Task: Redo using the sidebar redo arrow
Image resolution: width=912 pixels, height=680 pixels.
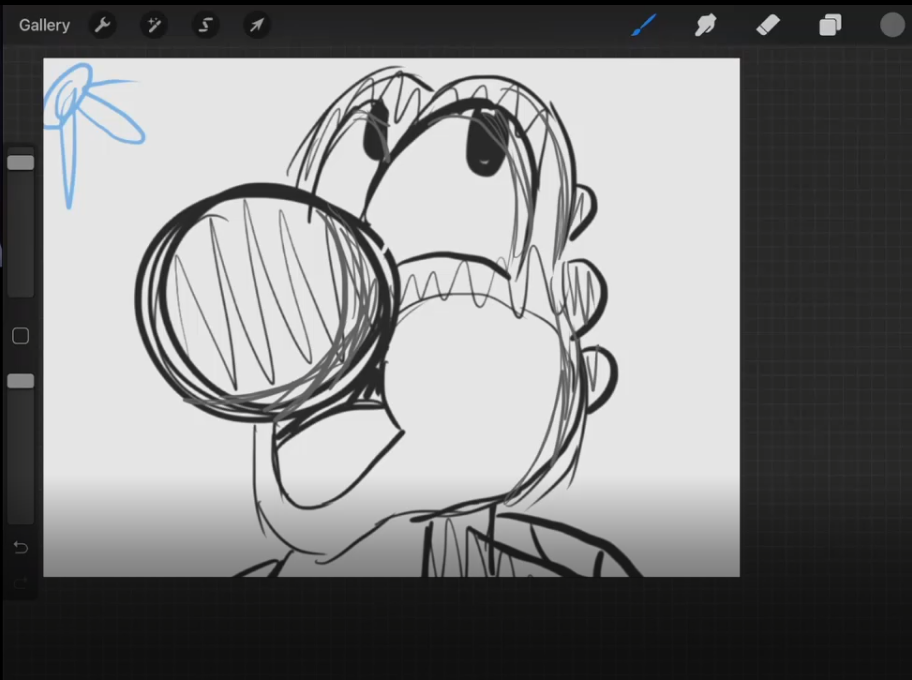Action: pyautogui.click(x=20, y=583)
